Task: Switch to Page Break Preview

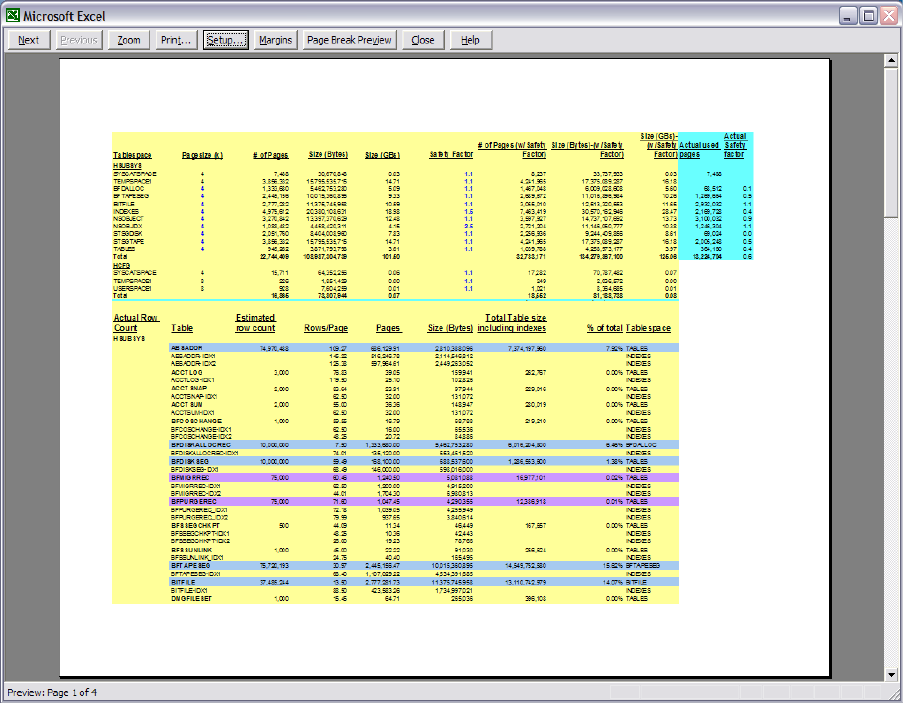Action: (x=349, y=40)
